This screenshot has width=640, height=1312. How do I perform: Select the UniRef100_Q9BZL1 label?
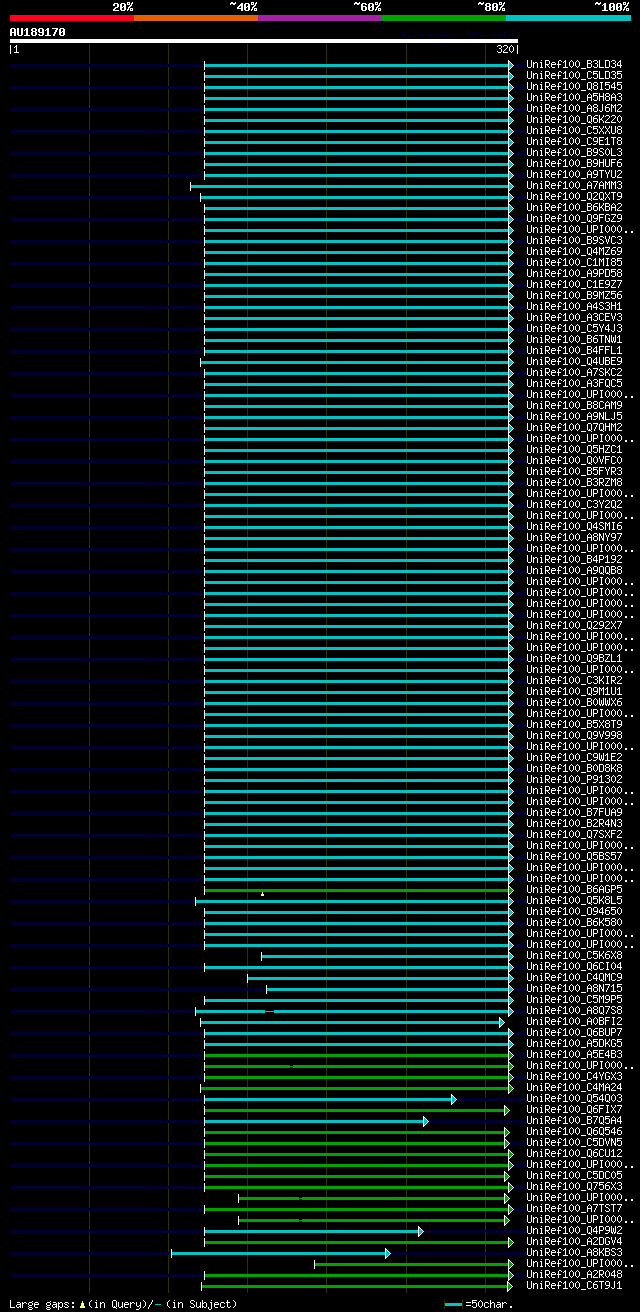pyautogui.click(x=574, y=659)
